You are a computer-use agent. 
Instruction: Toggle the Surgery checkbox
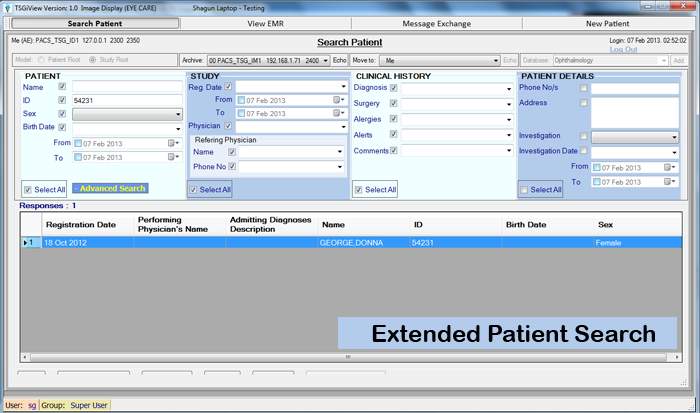tap(393, 103)
